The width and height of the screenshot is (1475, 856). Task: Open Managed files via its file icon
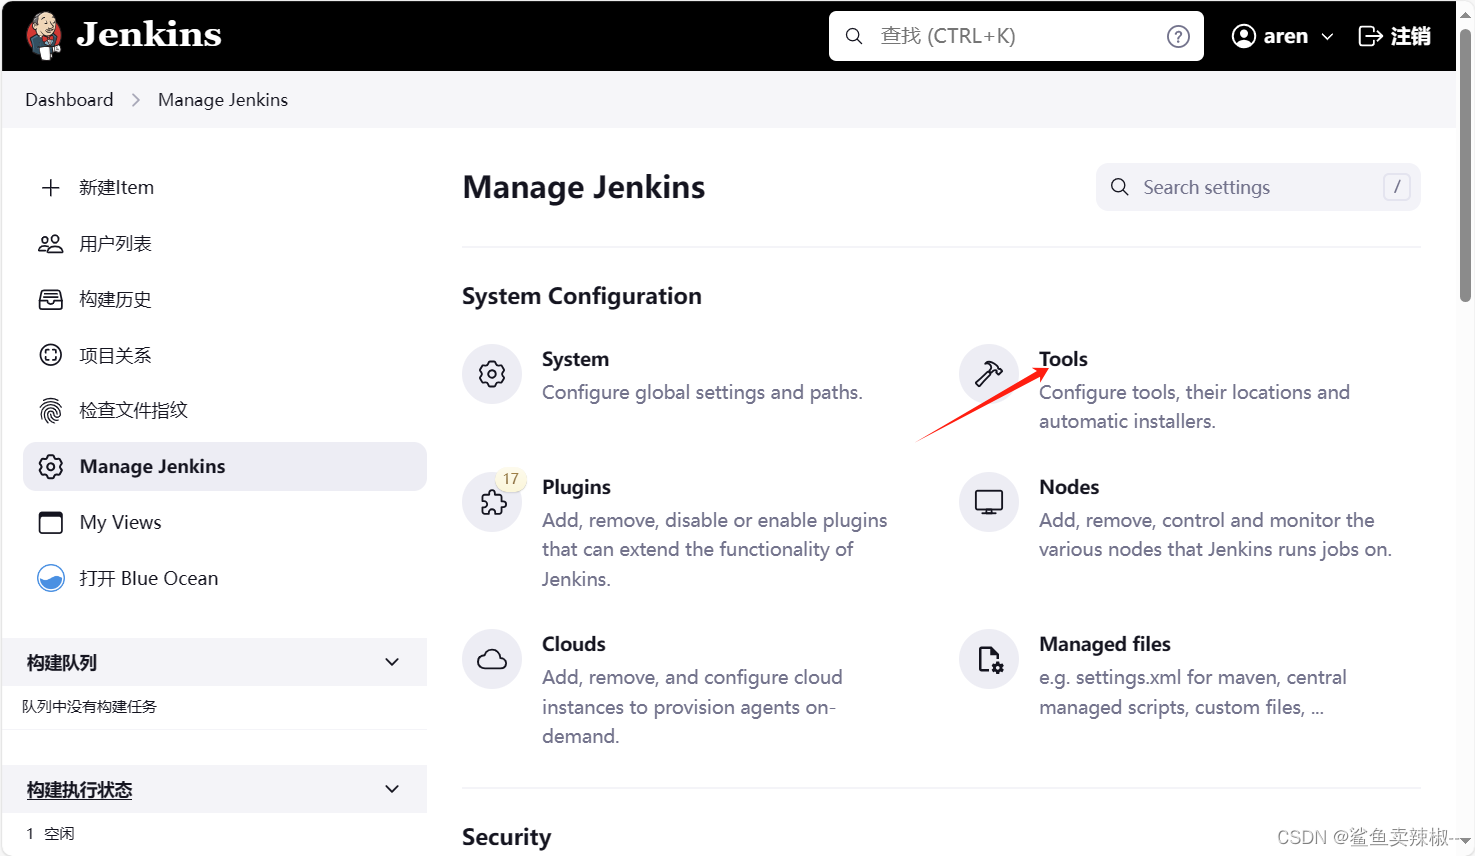(x=988, y=658)
